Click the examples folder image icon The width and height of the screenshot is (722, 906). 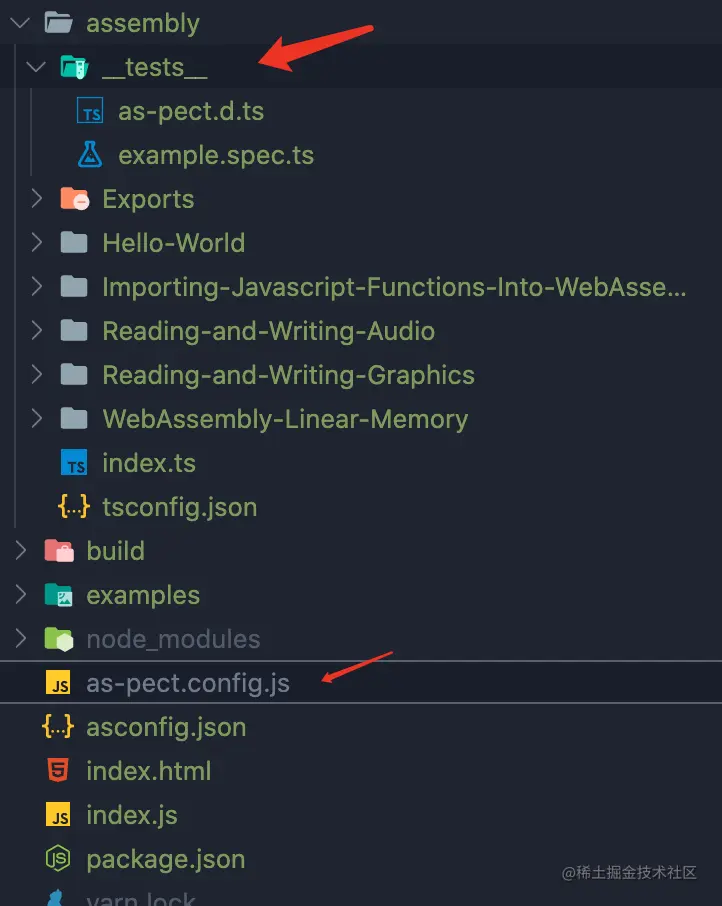58,595
